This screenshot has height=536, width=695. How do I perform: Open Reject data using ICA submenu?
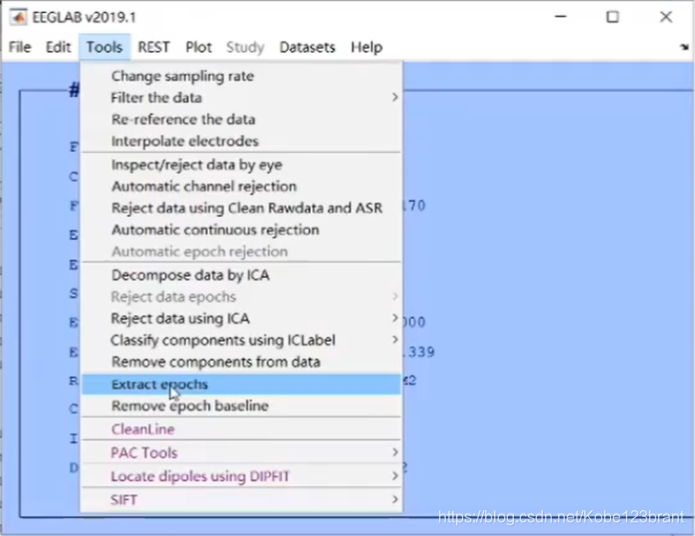(x=242, y=318)
